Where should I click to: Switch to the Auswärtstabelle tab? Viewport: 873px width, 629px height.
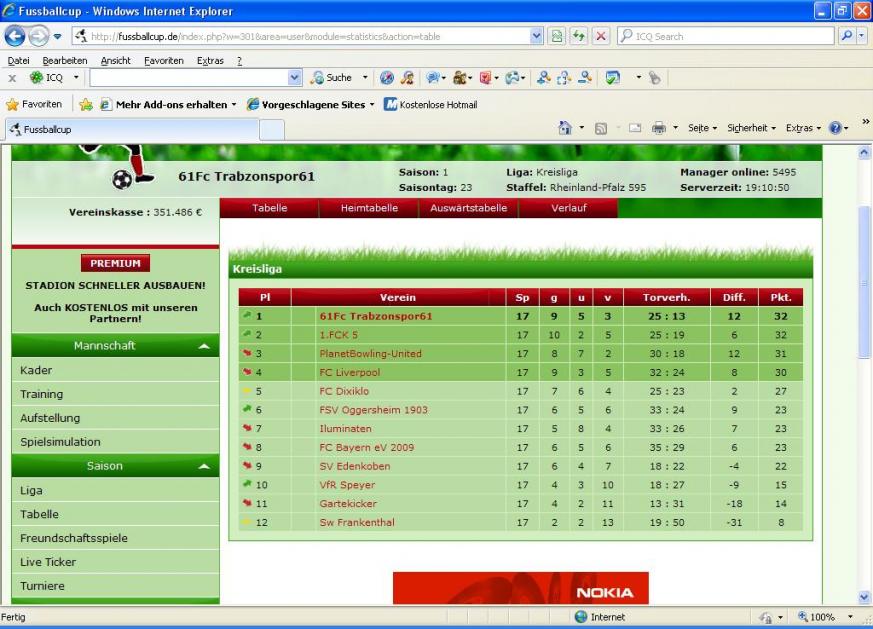coord(468,208)
